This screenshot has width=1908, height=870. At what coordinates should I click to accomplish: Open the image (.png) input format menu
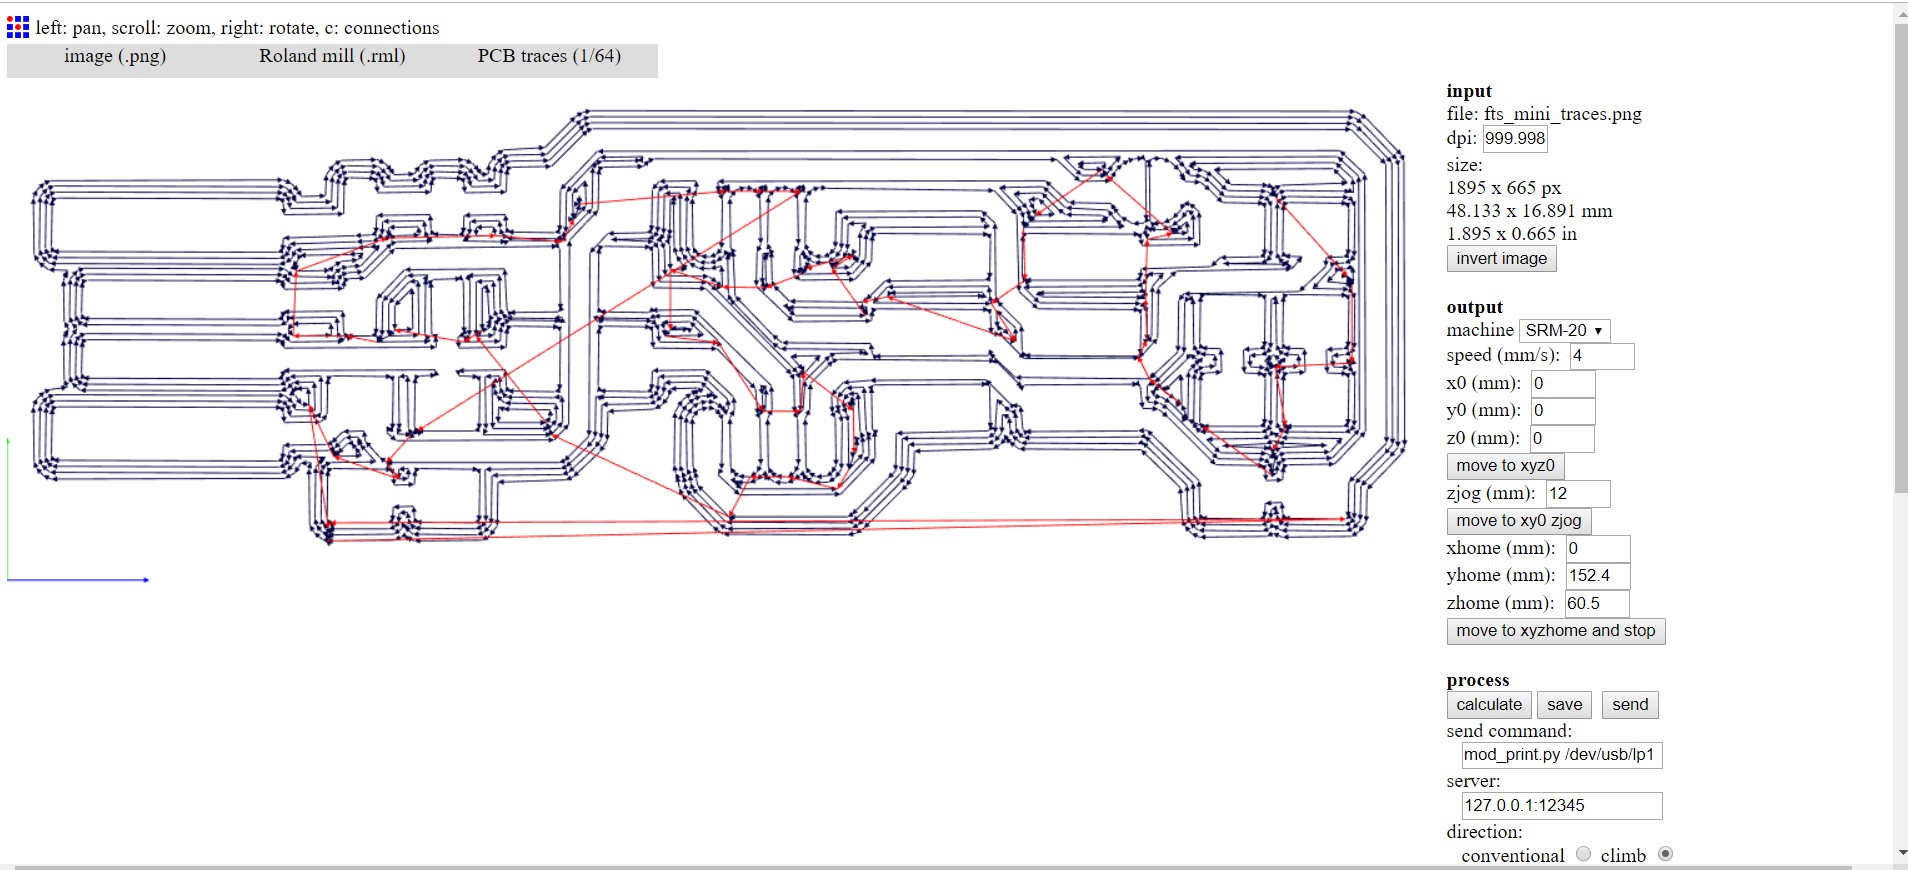(x=115, y=57)
